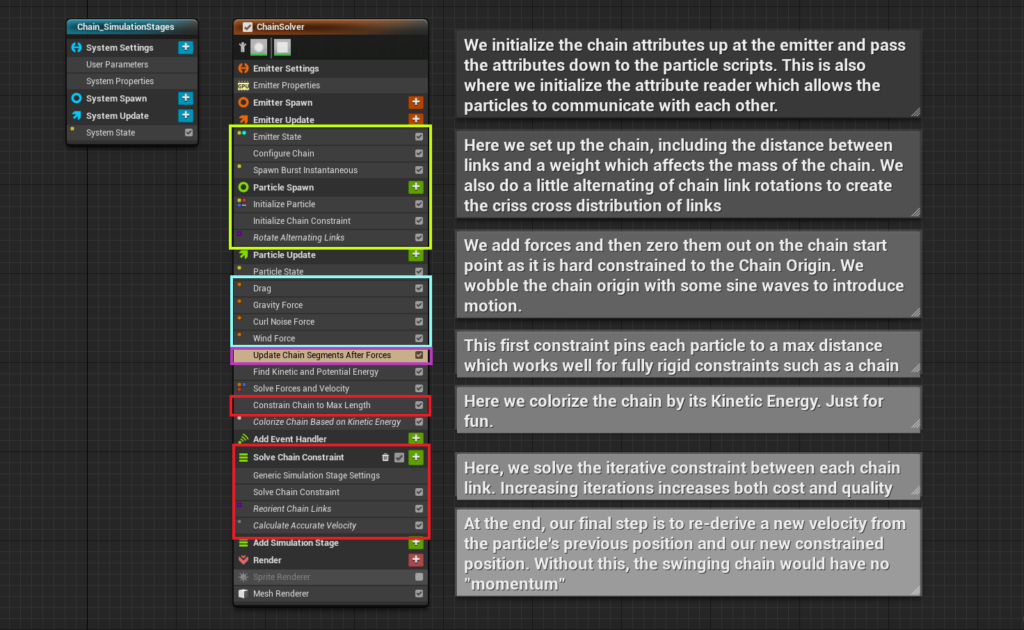Delete the Solve Chain Constraint stage via trash icon

click(x=385, y=458)
